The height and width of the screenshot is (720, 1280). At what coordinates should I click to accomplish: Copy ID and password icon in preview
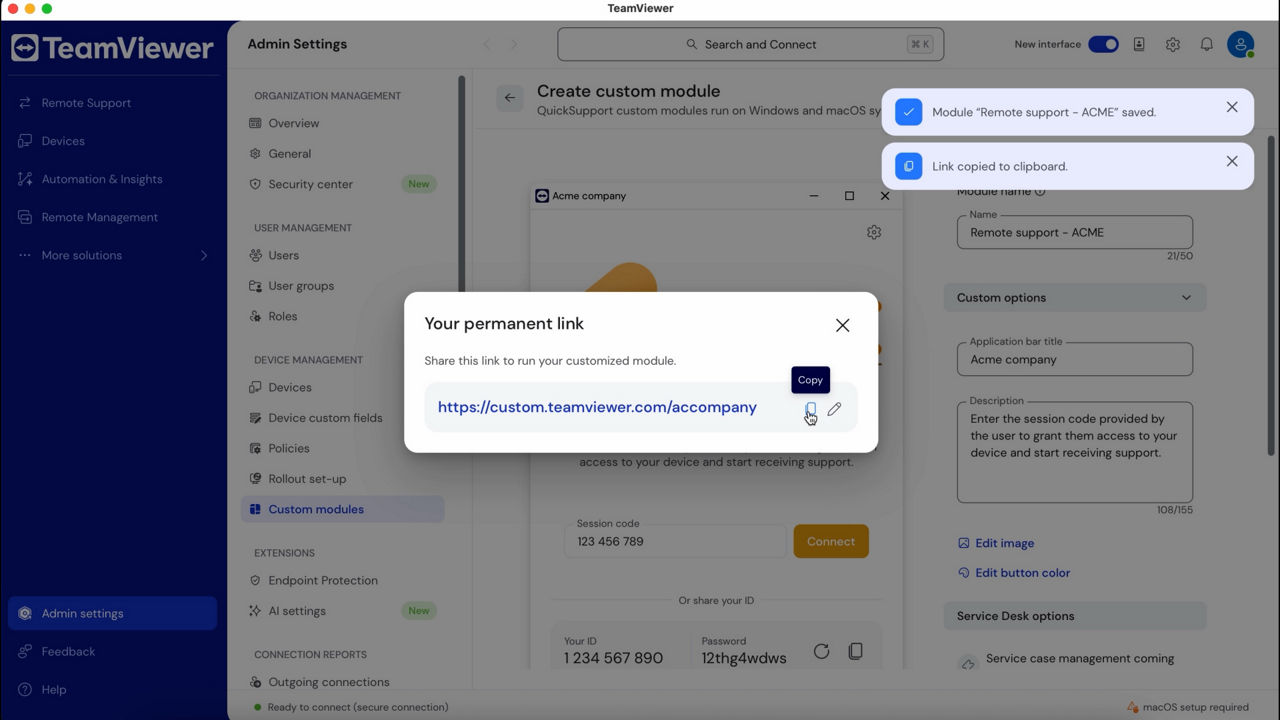[855, 651]
